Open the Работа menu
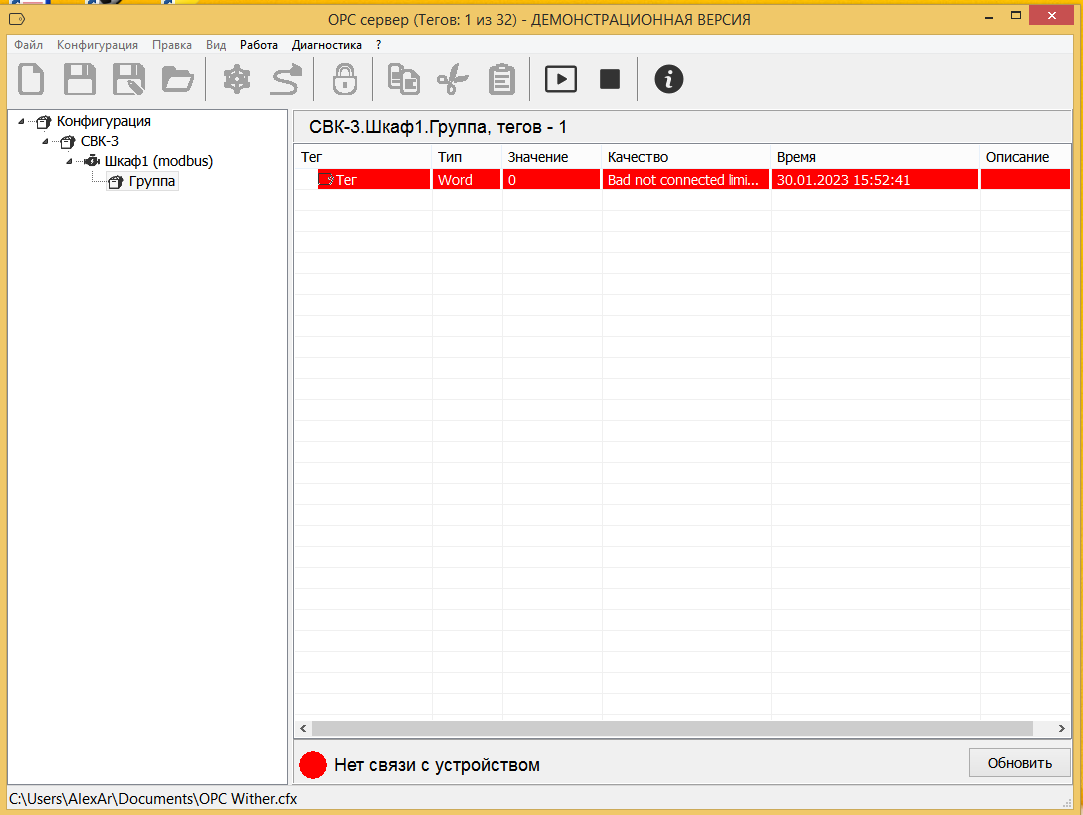 click(x=259, y=45)
